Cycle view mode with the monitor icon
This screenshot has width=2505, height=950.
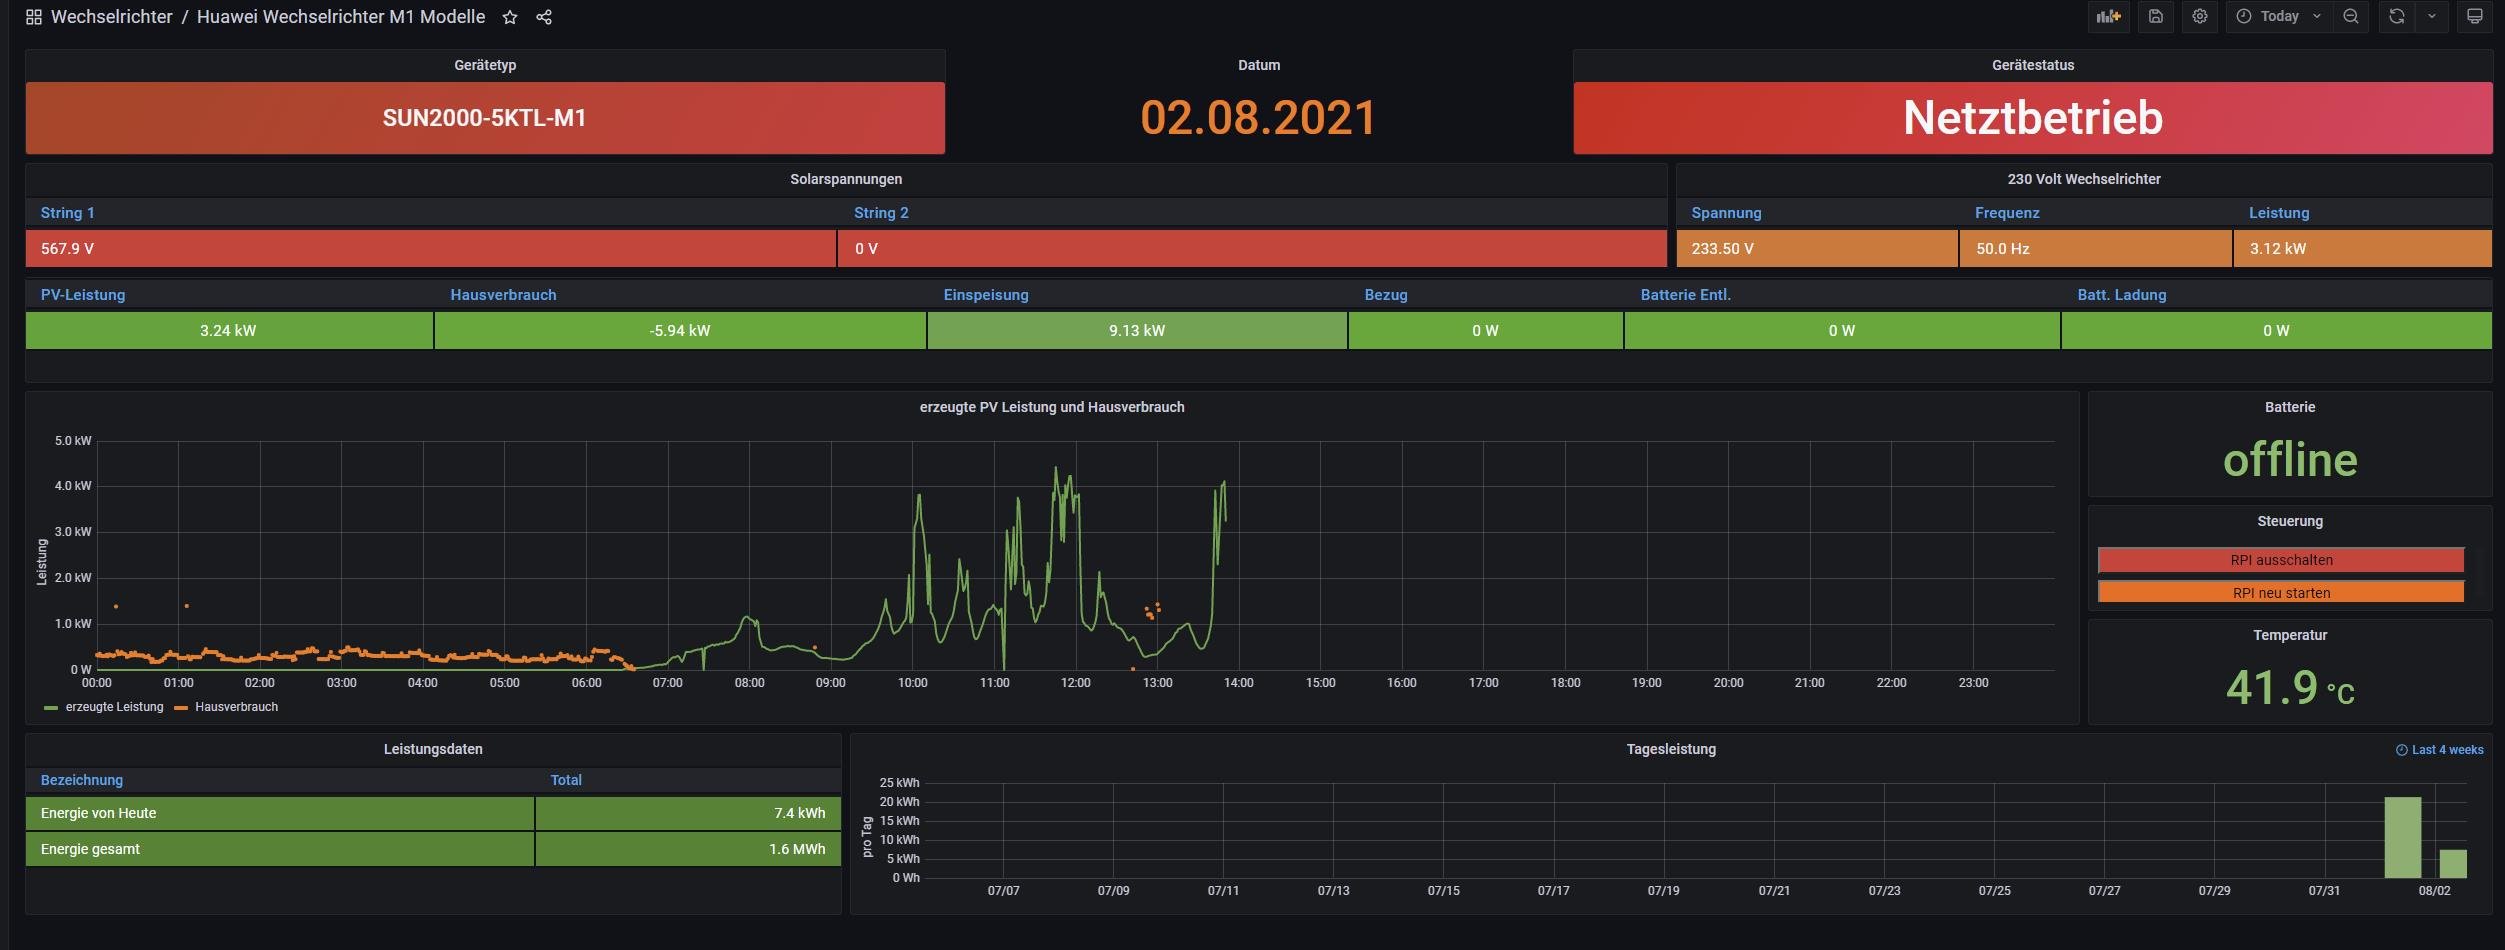pos(2474,17)
